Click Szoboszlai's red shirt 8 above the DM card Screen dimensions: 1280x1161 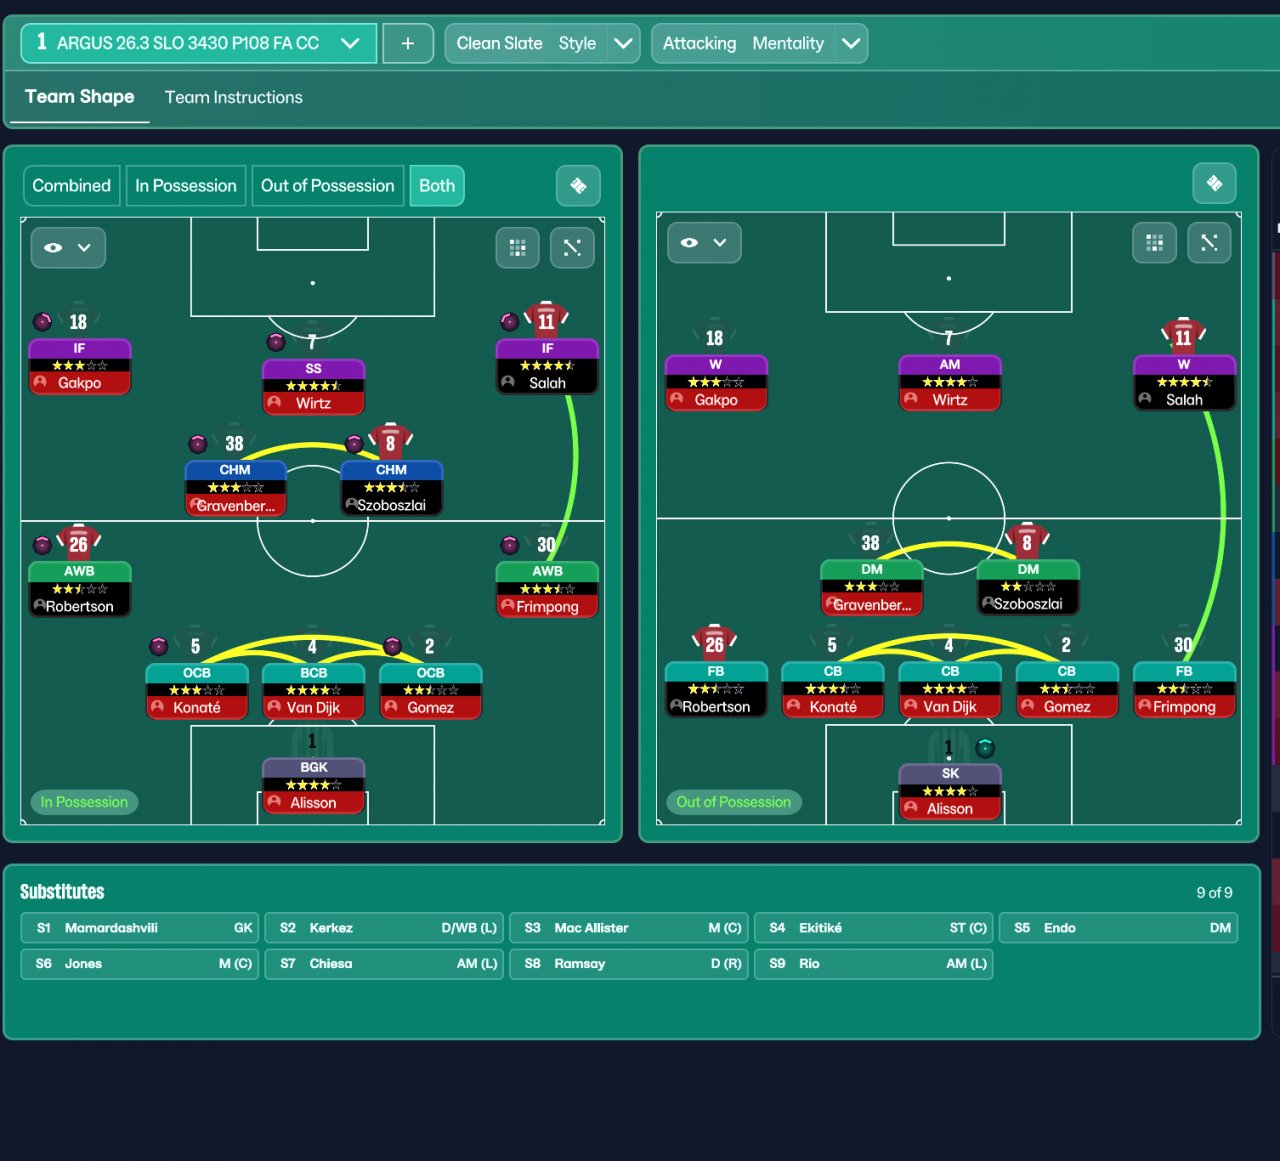pyautogui.click(x=1027, y=542)
